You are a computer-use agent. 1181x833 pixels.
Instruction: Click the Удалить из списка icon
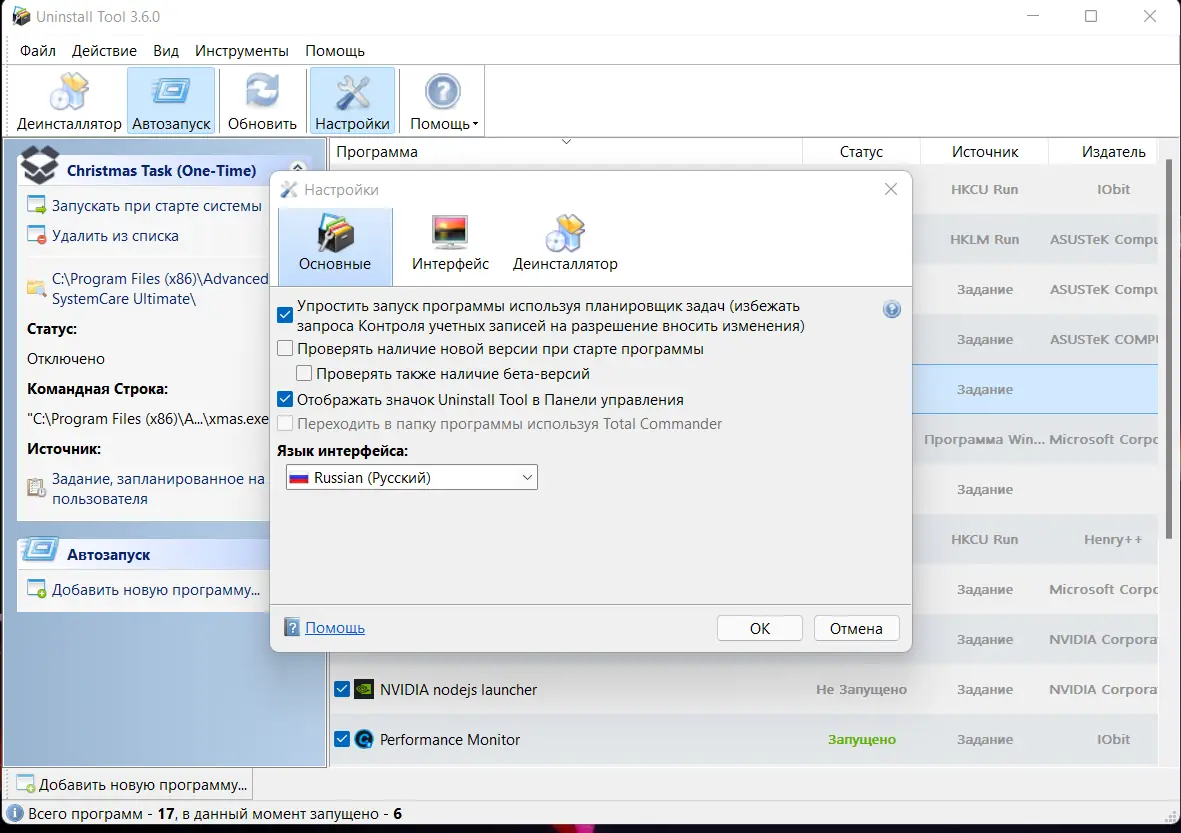click(36, 234)
